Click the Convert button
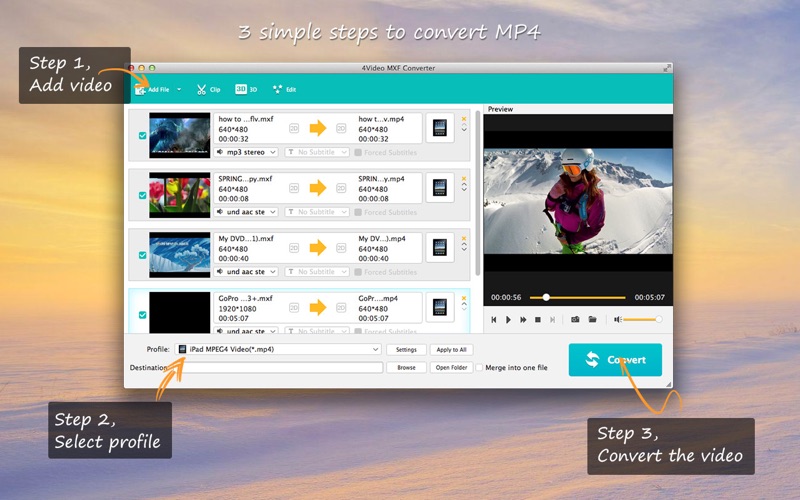 615,359
